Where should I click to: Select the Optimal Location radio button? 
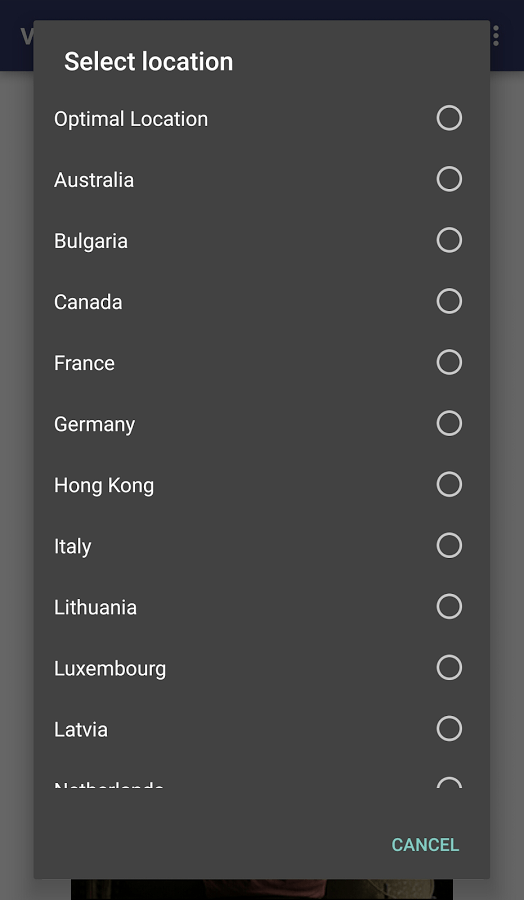tap(449, 118)
